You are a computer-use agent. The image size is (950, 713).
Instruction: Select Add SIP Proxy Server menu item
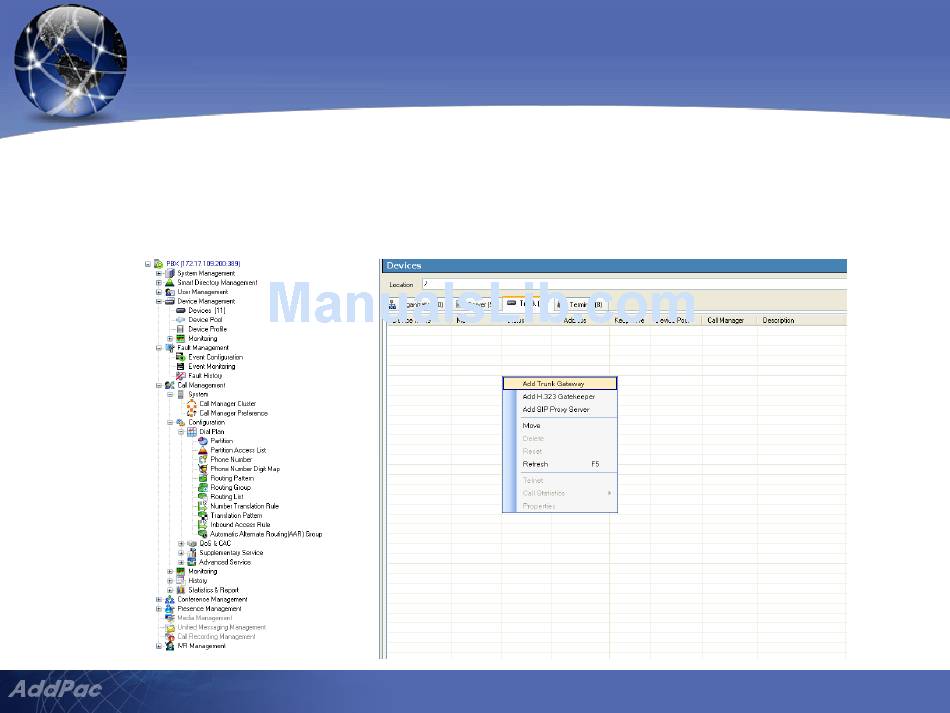coord(556,410)
